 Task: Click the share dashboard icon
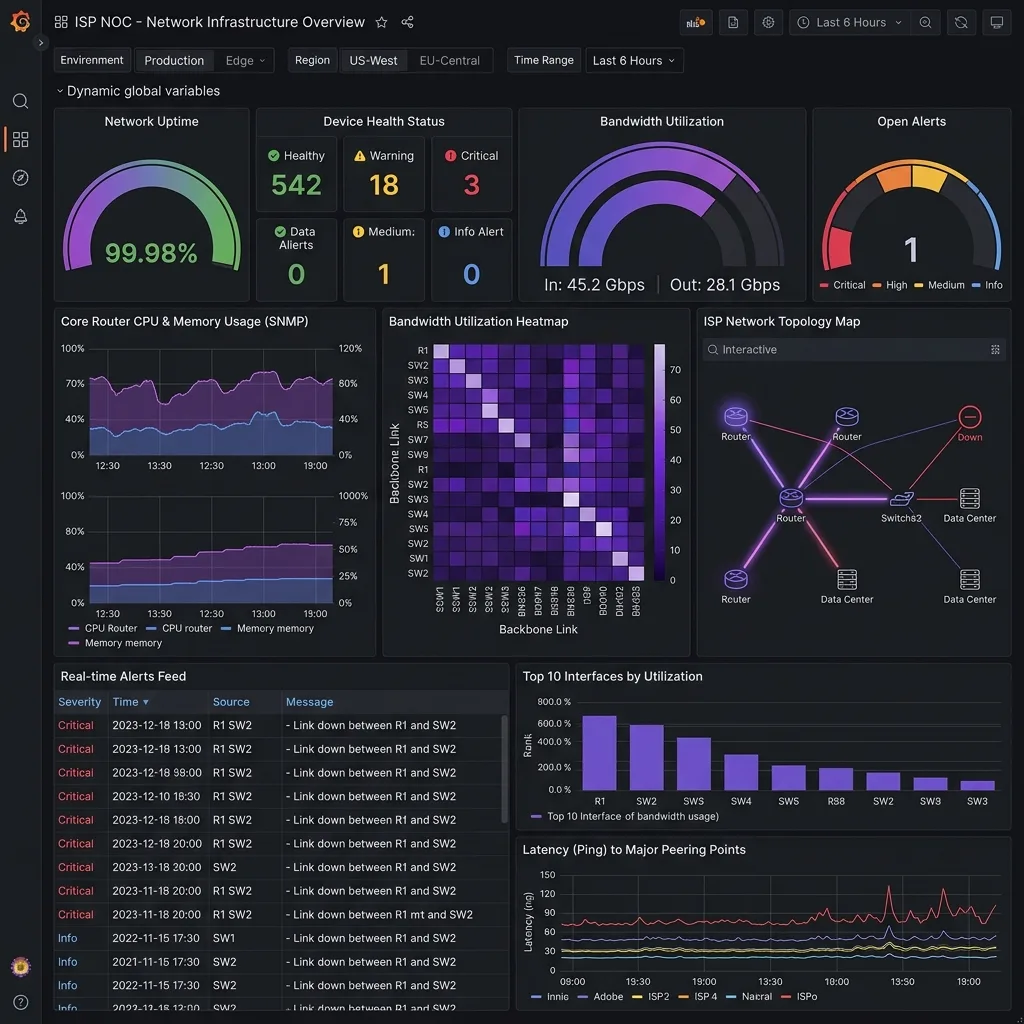click(408, 23)
